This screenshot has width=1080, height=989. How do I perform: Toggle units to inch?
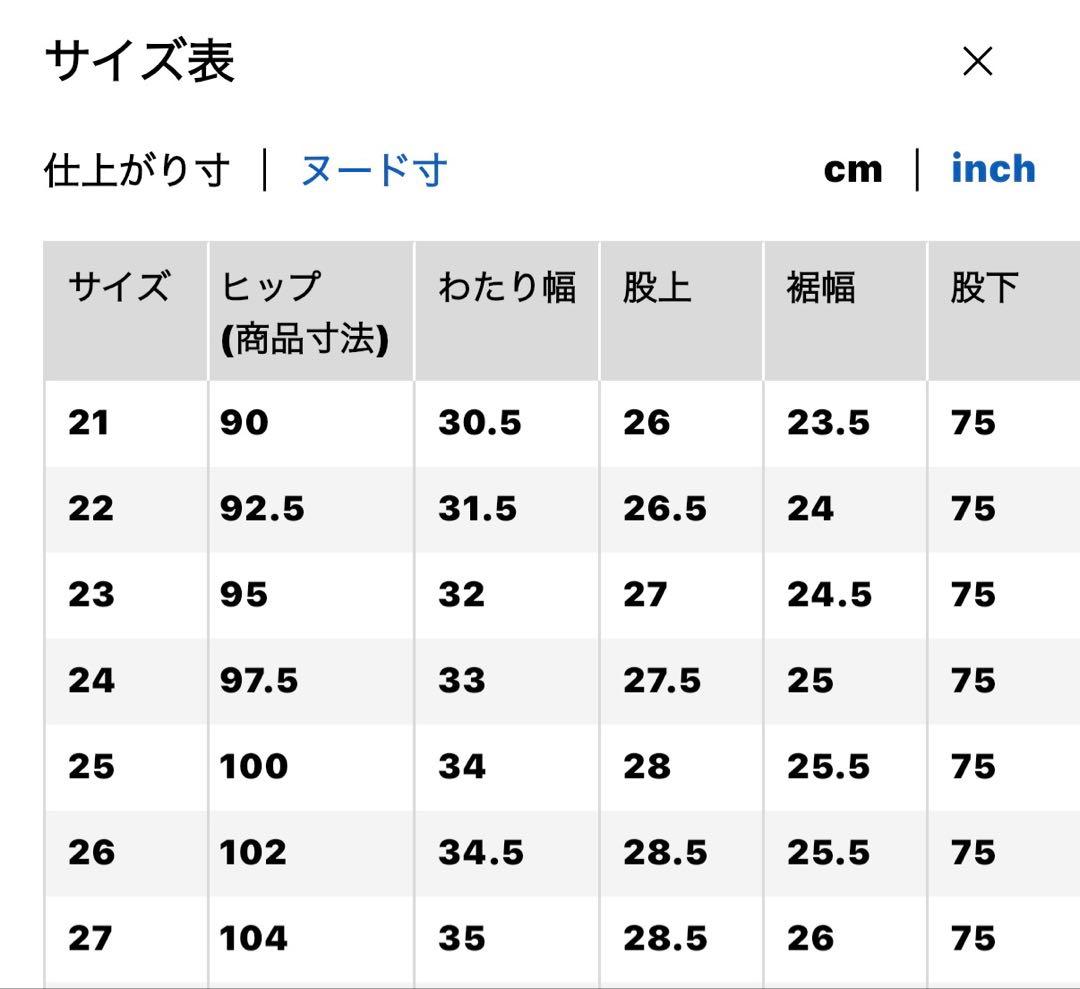coord(993,169)
